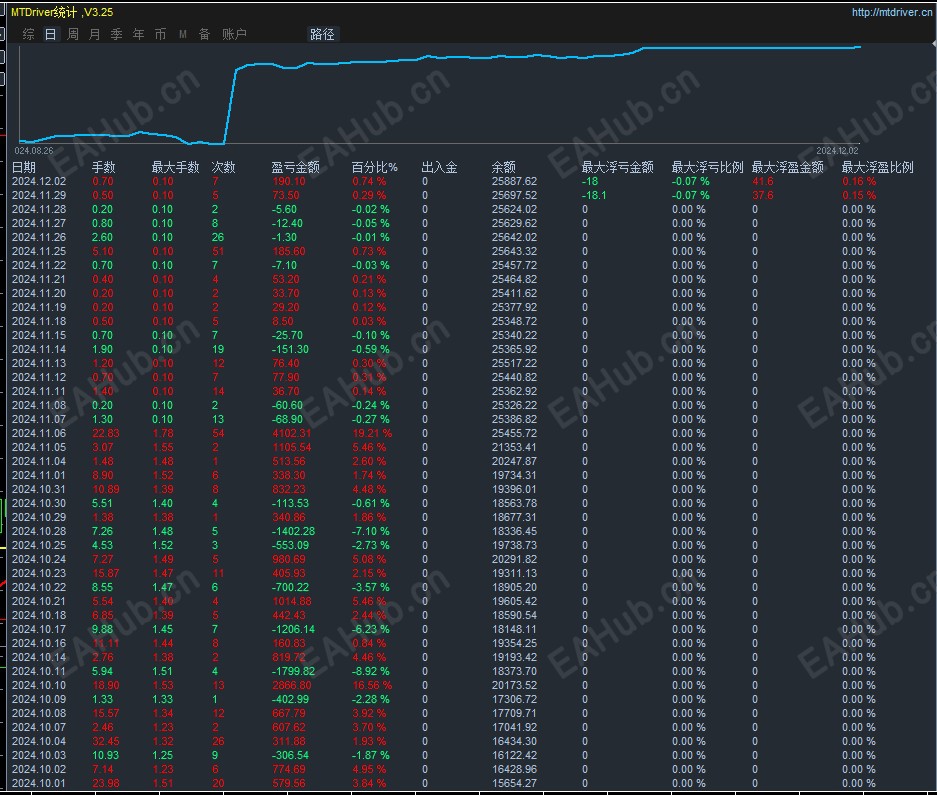
Task: Click profit amount 2866.80
Action: click(x=292, y=685)
